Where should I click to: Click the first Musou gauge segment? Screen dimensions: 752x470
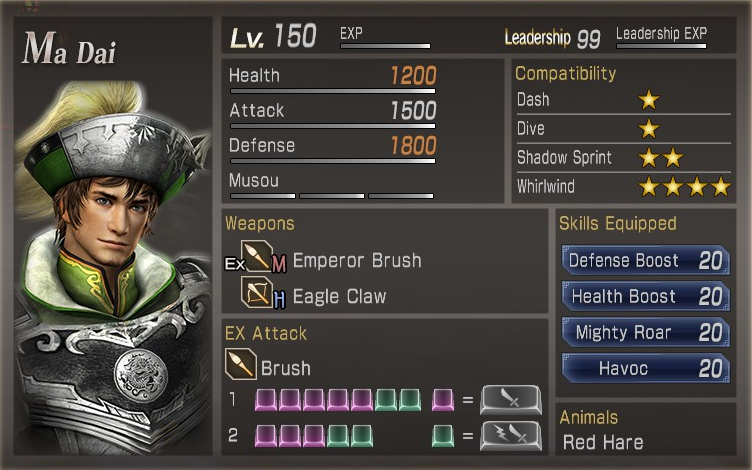coord(263,196)
